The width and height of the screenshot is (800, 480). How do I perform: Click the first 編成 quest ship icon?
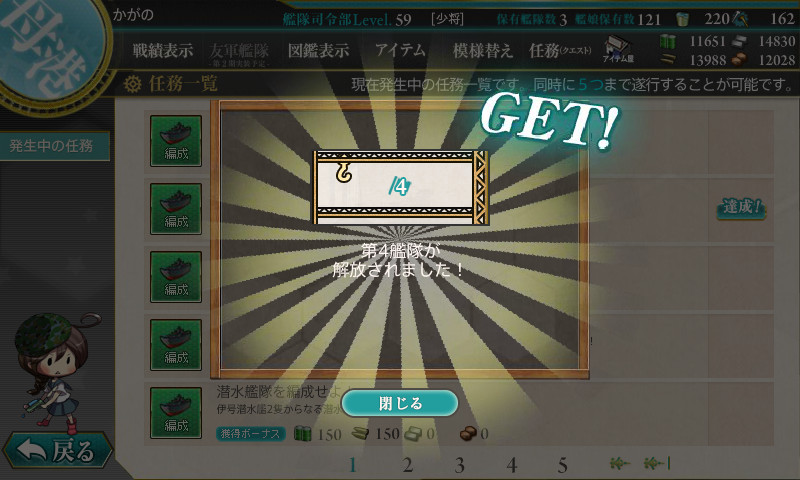[176, 141]
